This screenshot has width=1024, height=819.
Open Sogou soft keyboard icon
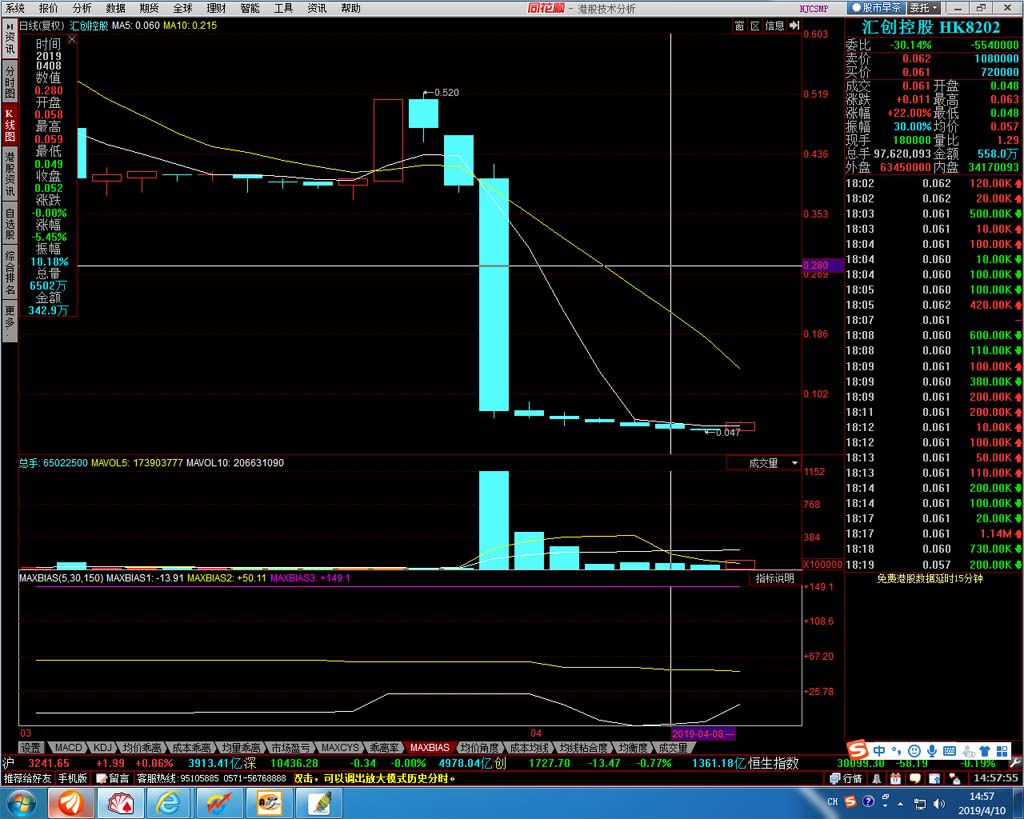coord(950,751)
